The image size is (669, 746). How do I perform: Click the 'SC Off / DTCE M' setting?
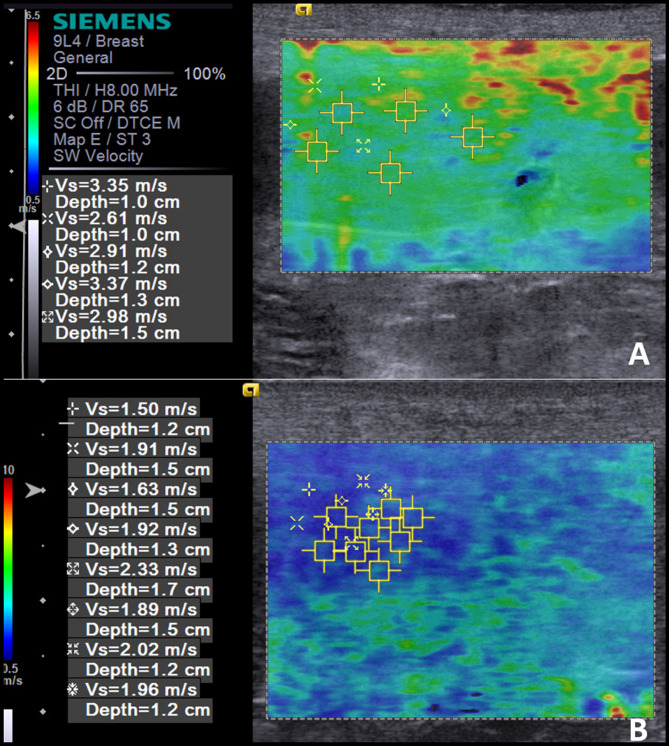117,123
